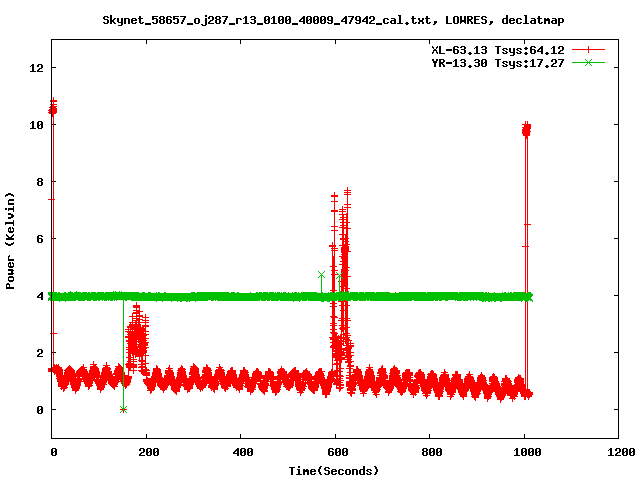Click the y-axis tick label 10
640x480 pixels.
coord(36,125)
